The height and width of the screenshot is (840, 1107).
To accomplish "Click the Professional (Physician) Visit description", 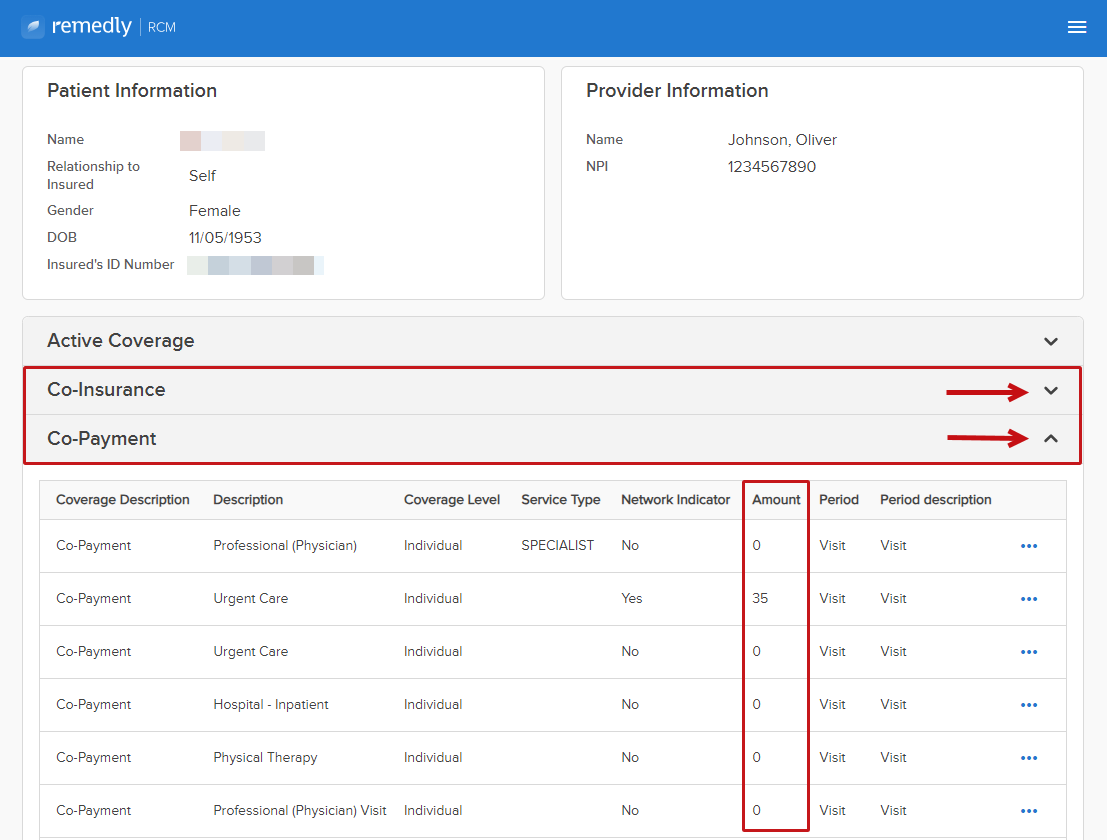I will click(x=300, y=810).
